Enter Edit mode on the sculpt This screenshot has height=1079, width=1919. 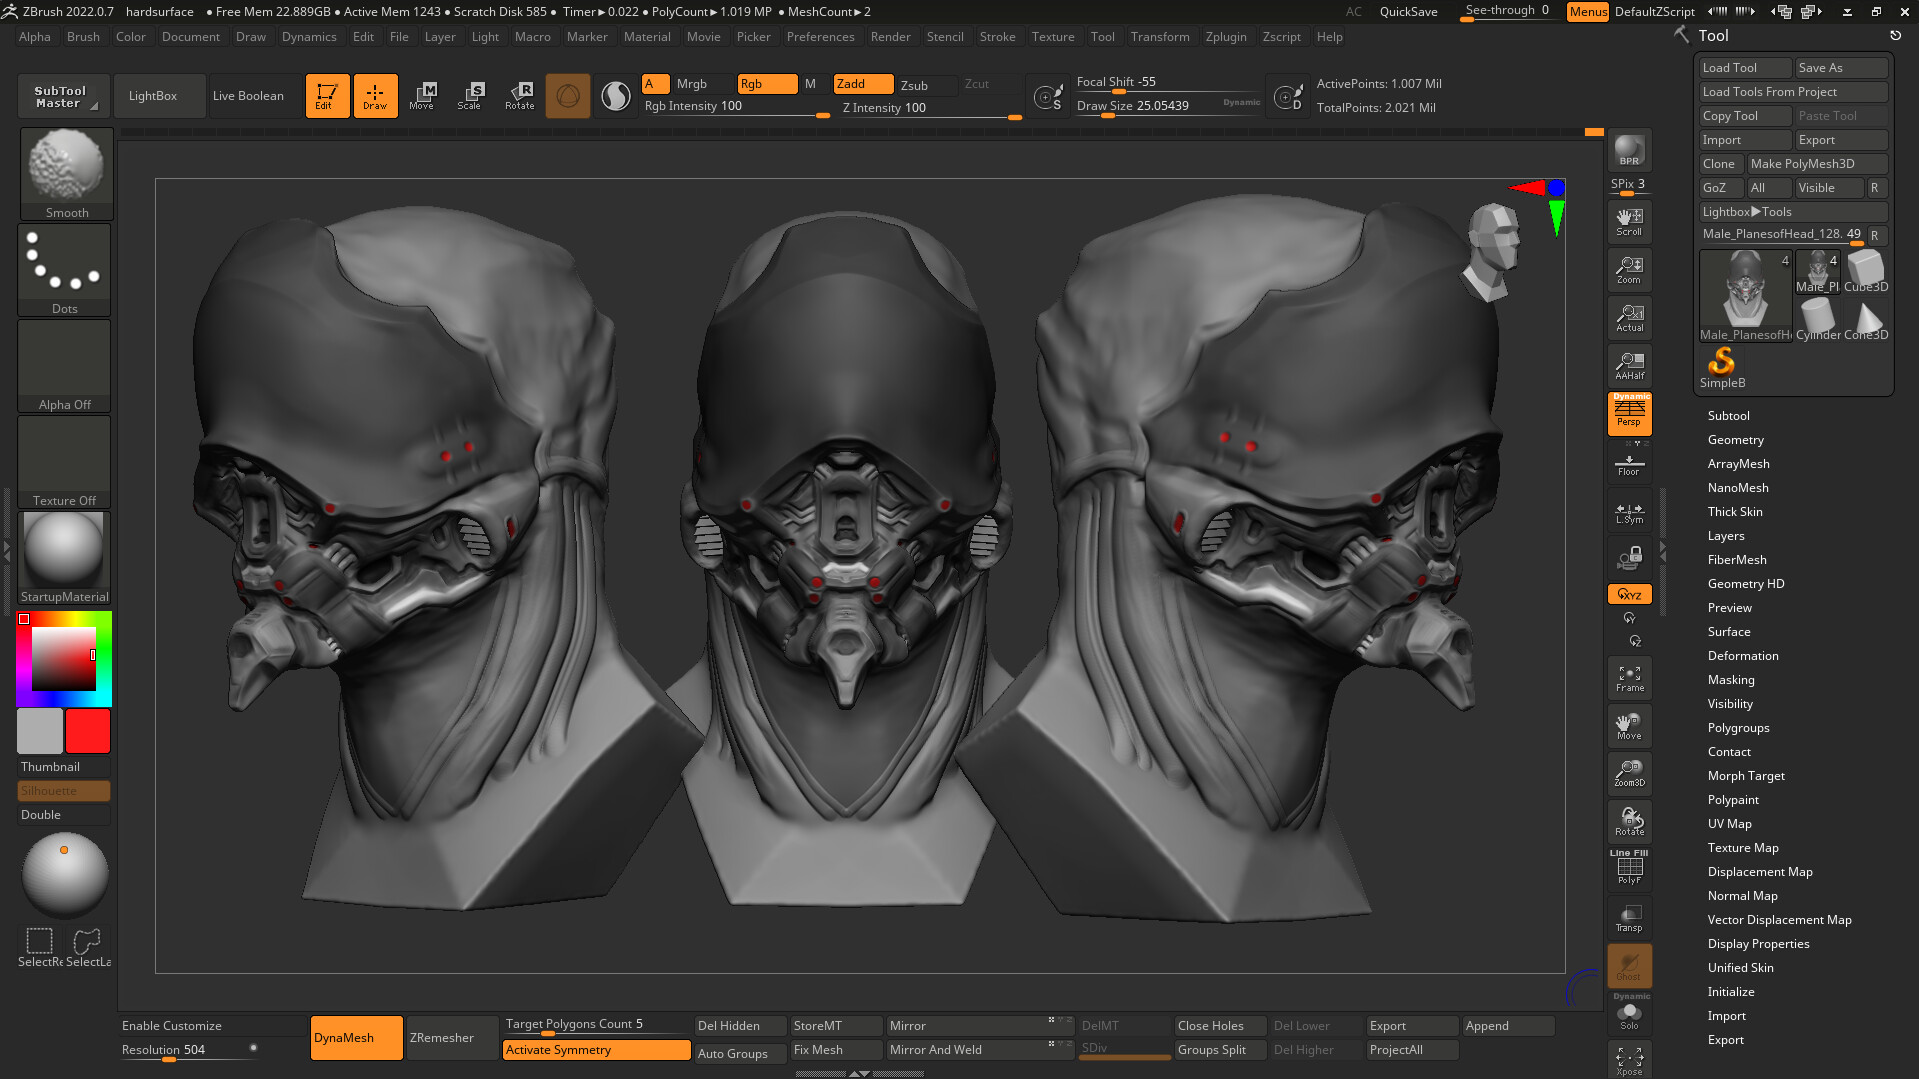tap(327, 95)
